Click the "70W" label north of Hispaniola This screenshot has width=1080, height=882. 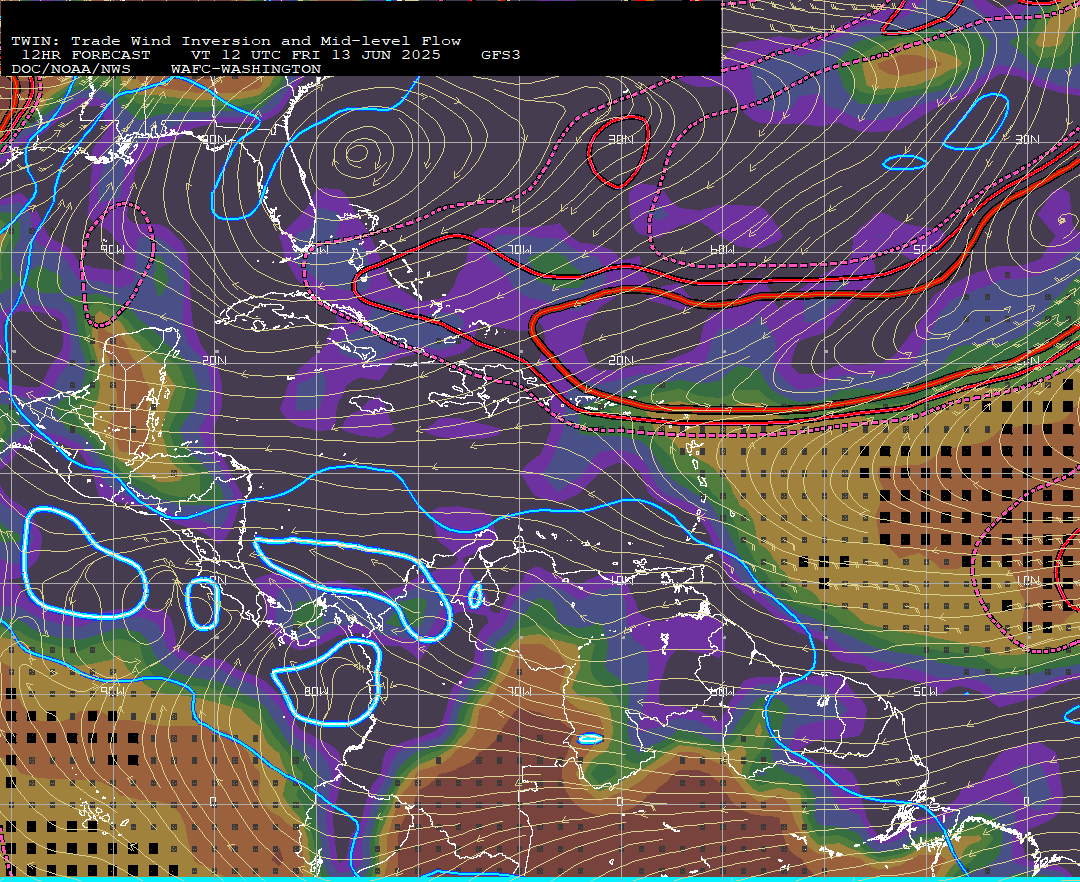coord(520,249)
